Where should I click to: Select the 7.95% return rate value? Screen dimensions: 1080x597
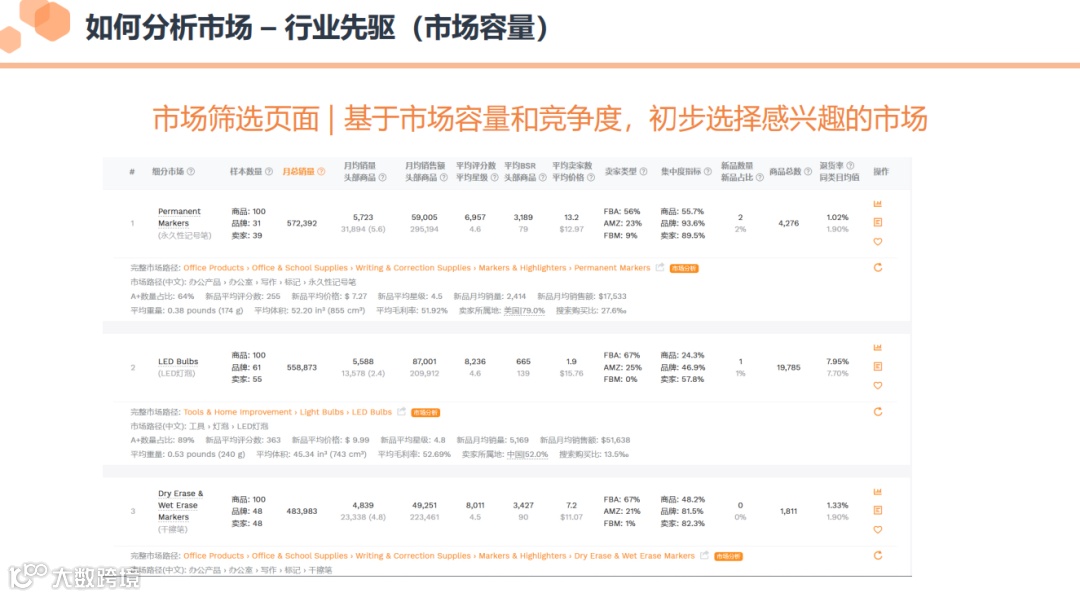click(838, 362)
